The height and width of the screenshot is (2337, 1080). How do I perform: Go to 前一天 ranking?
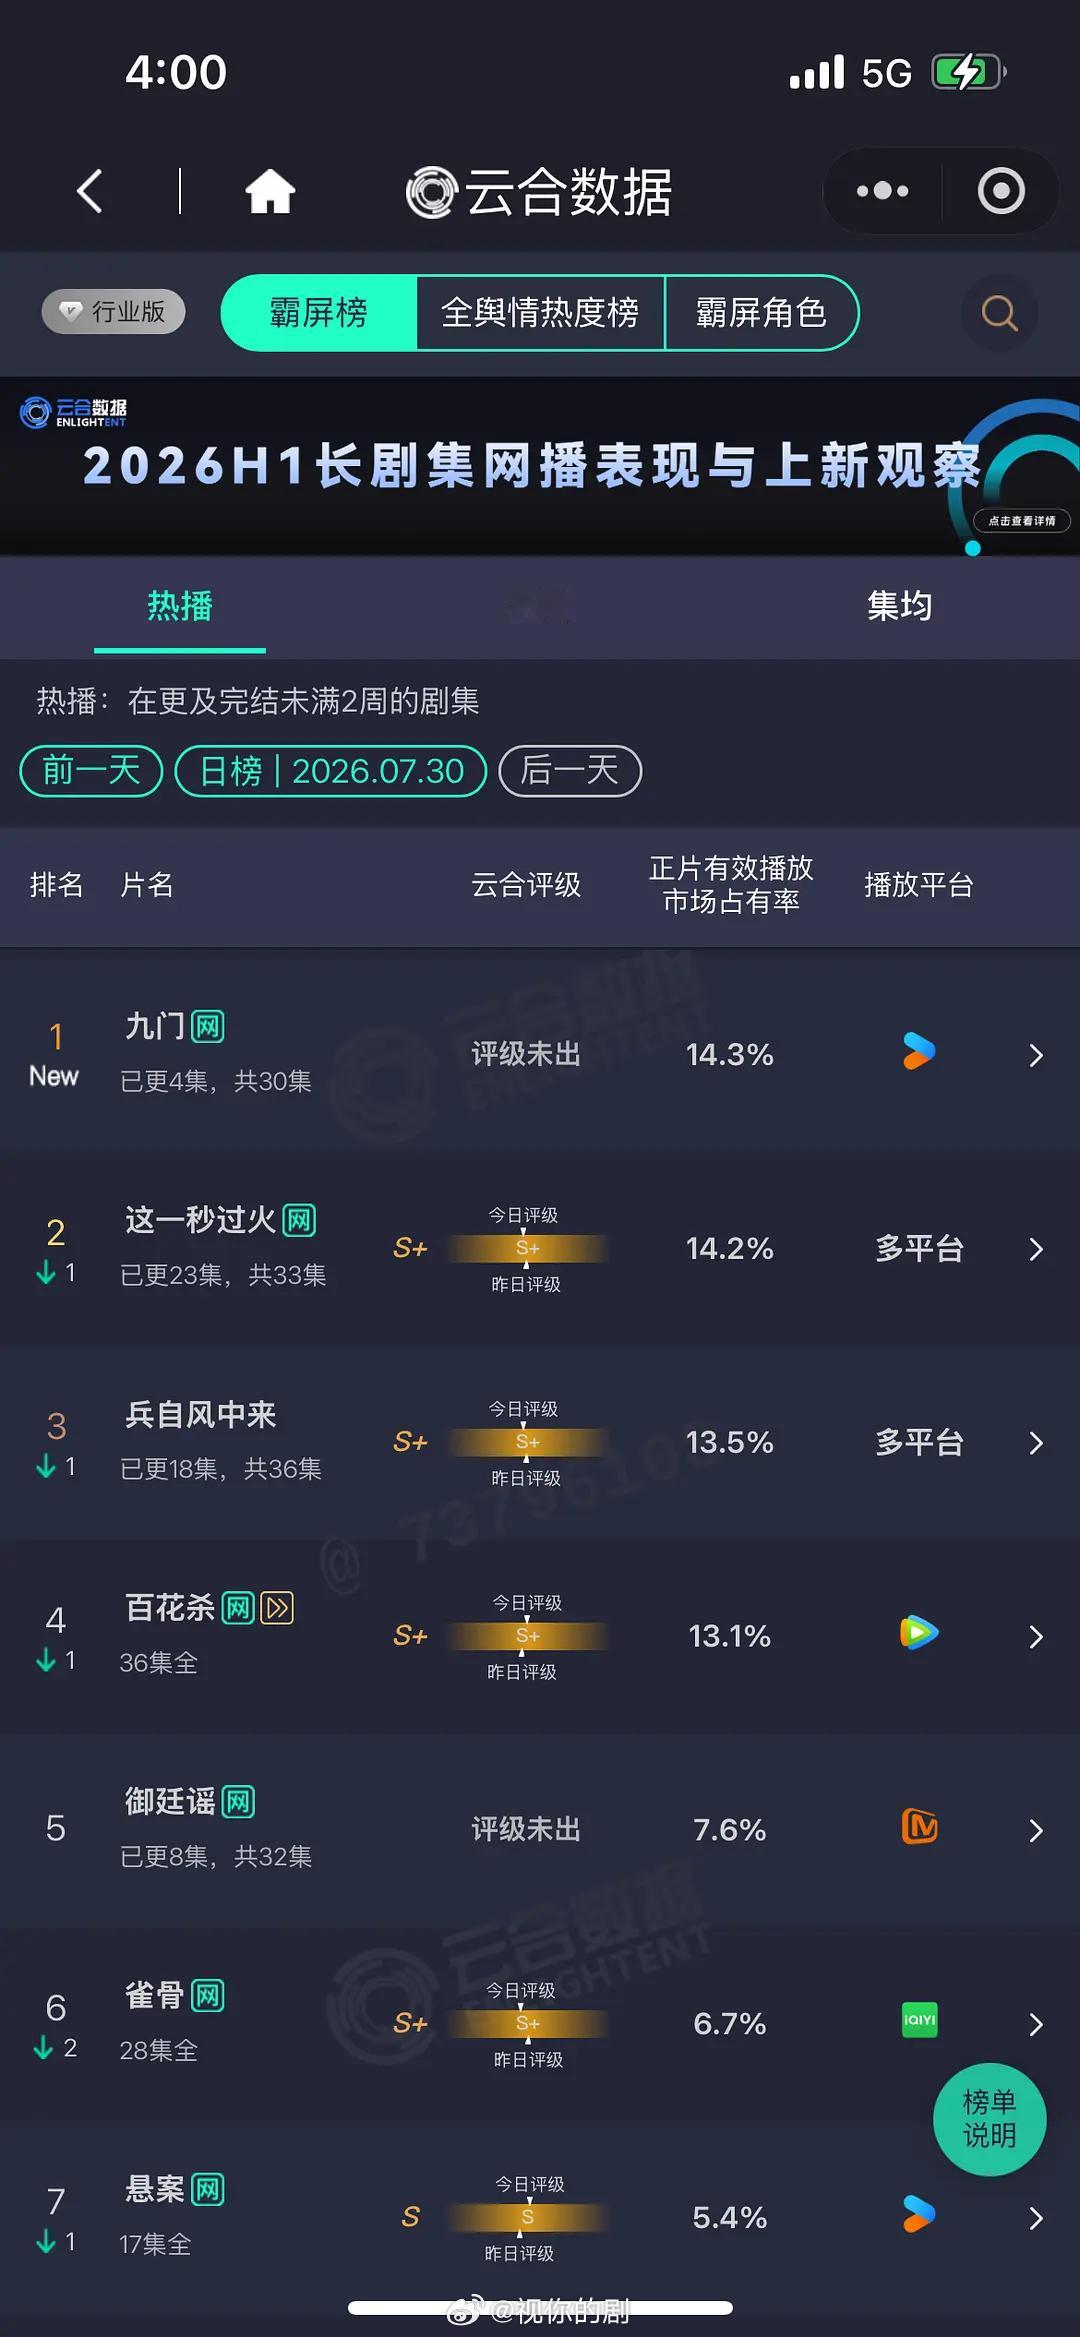[x=91, y=771]
